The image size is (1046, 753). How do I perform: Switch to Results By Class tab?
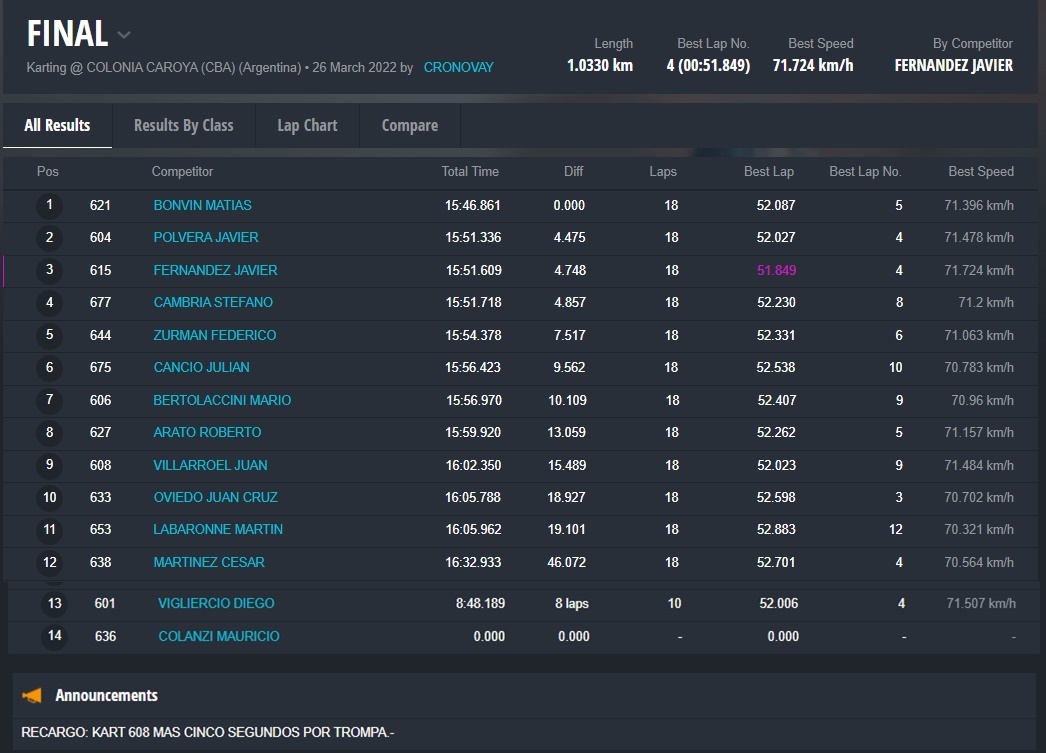click(x=183, y=125)
